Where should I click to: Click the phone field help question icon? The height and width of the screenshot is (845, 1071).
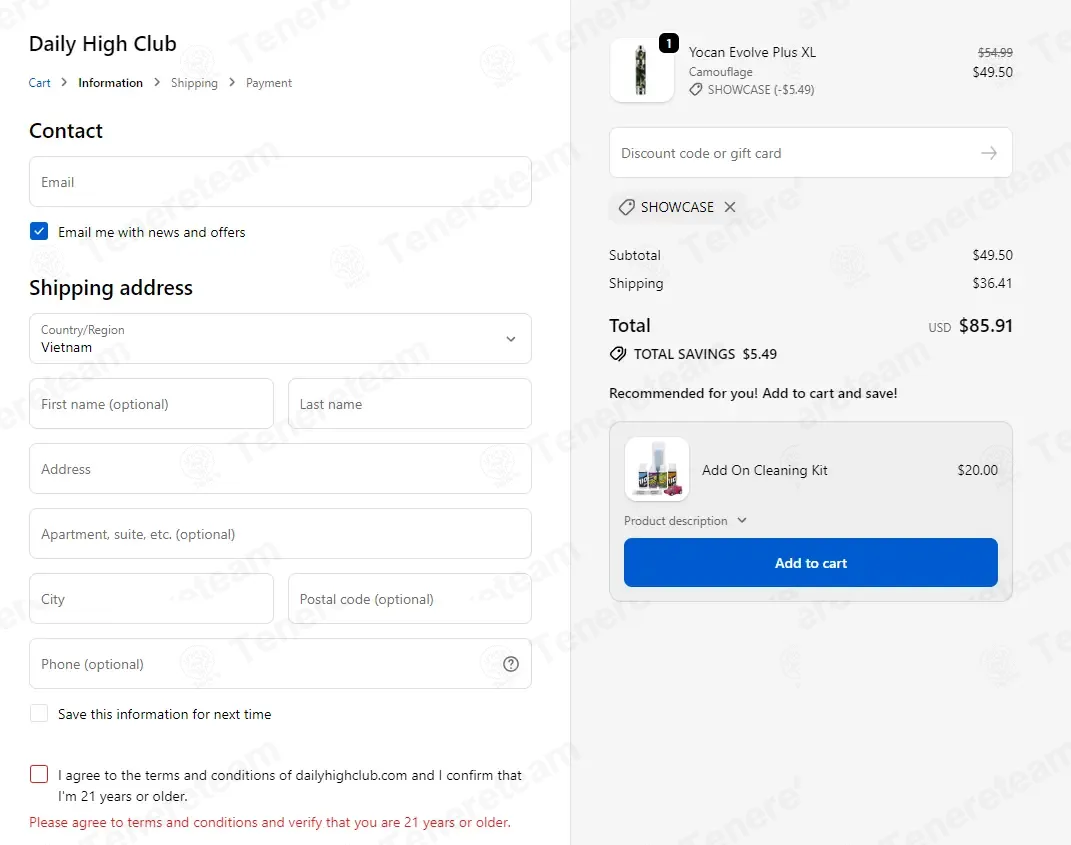point(511,664)
